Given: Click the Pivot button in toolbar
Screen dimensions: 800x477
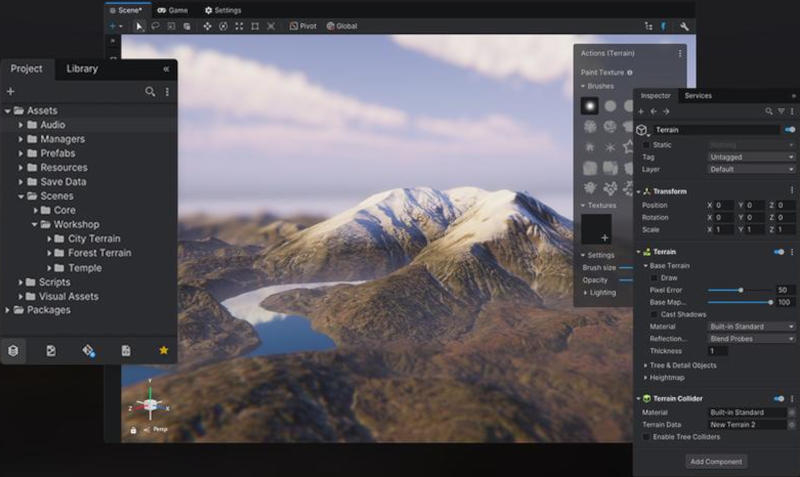Looking at the screenshot, I should 303,26.
